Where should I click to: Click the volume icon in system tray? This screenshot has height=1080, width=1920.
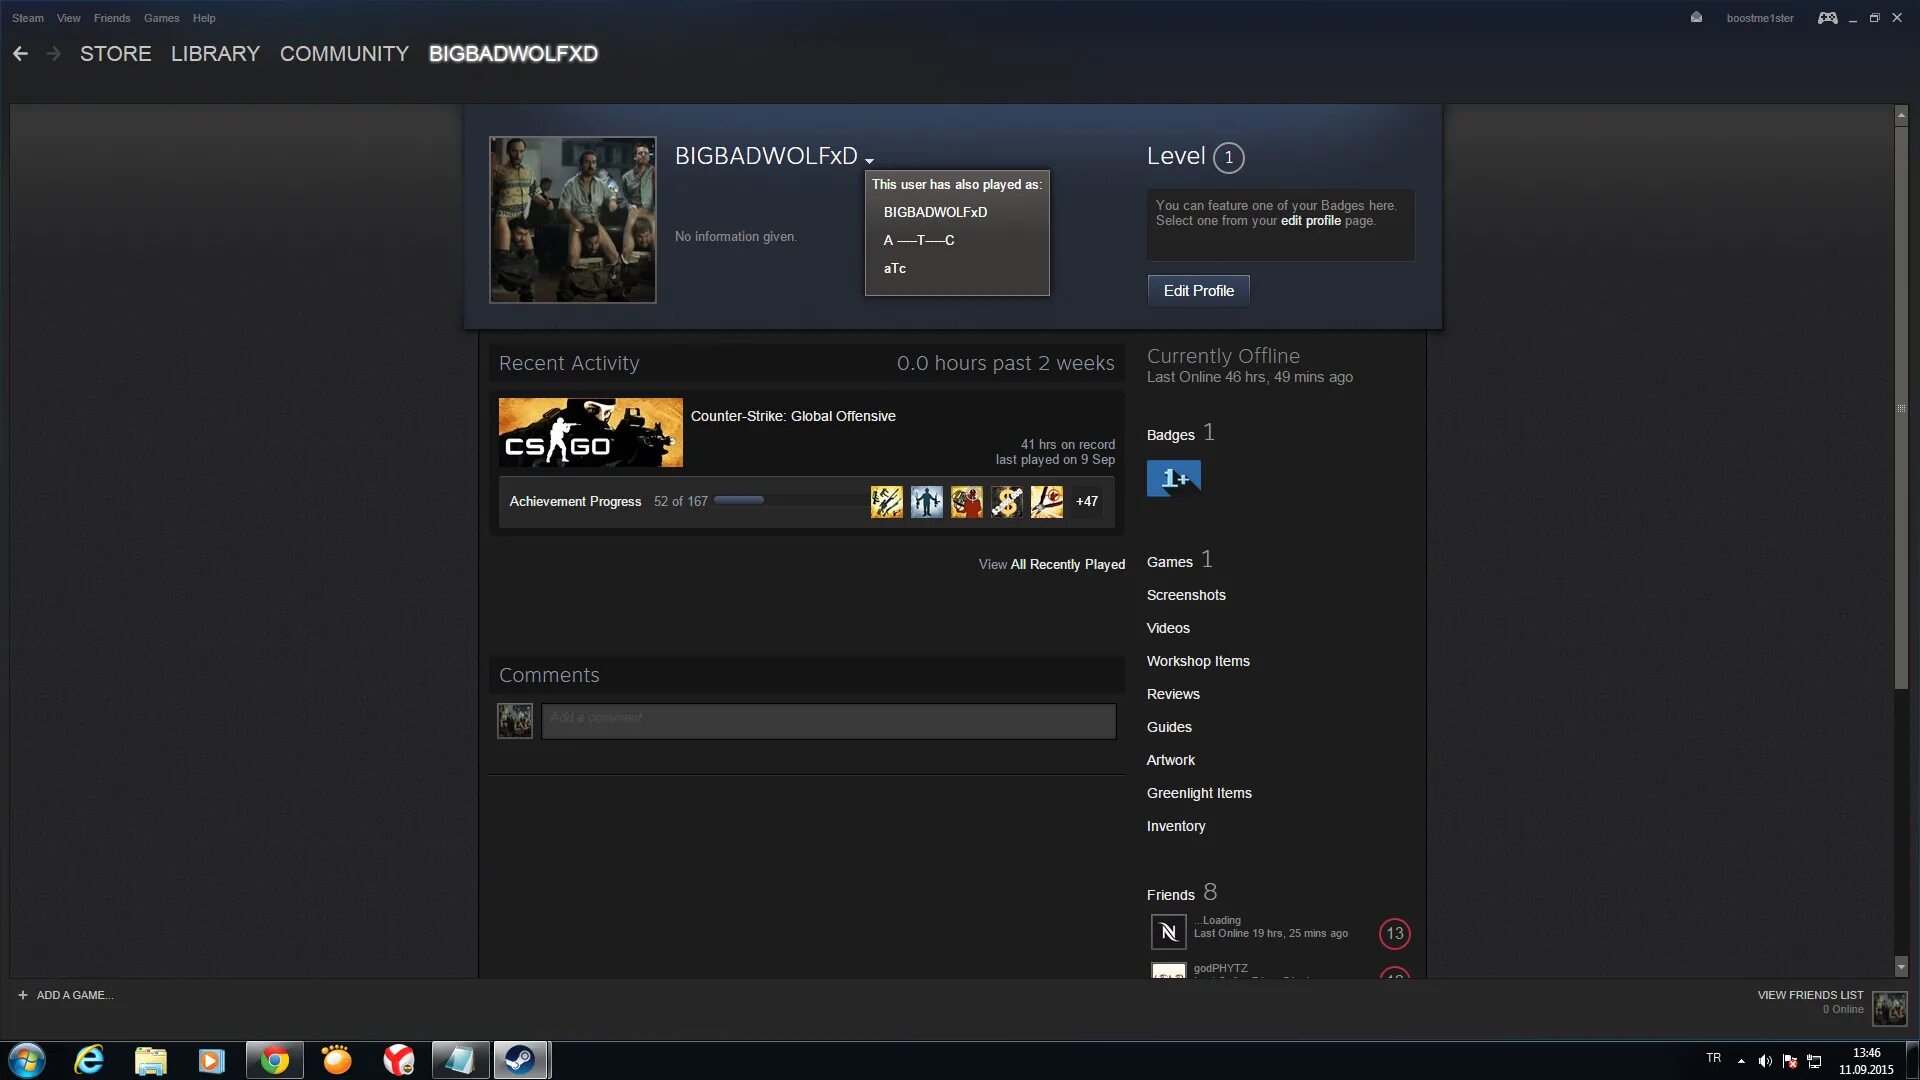[x=1765, y=1061]
